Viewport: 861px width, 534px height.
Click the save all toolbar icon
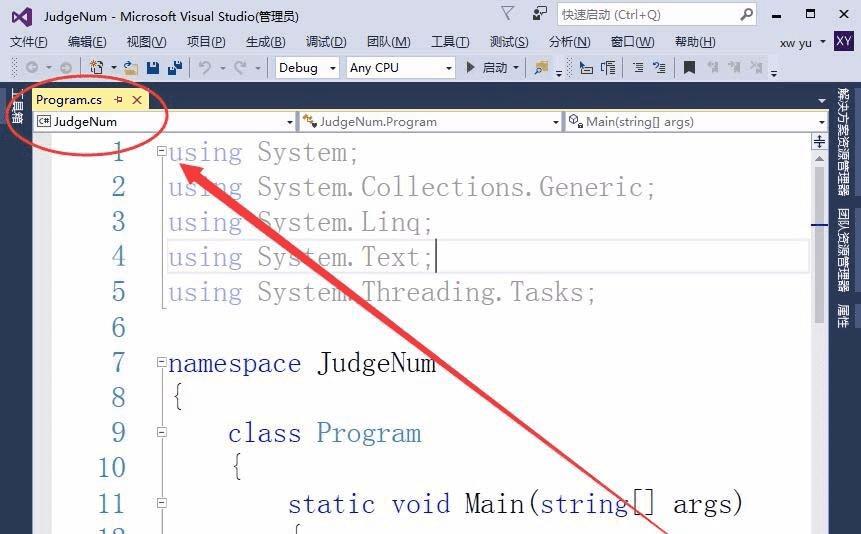(175, 68)
